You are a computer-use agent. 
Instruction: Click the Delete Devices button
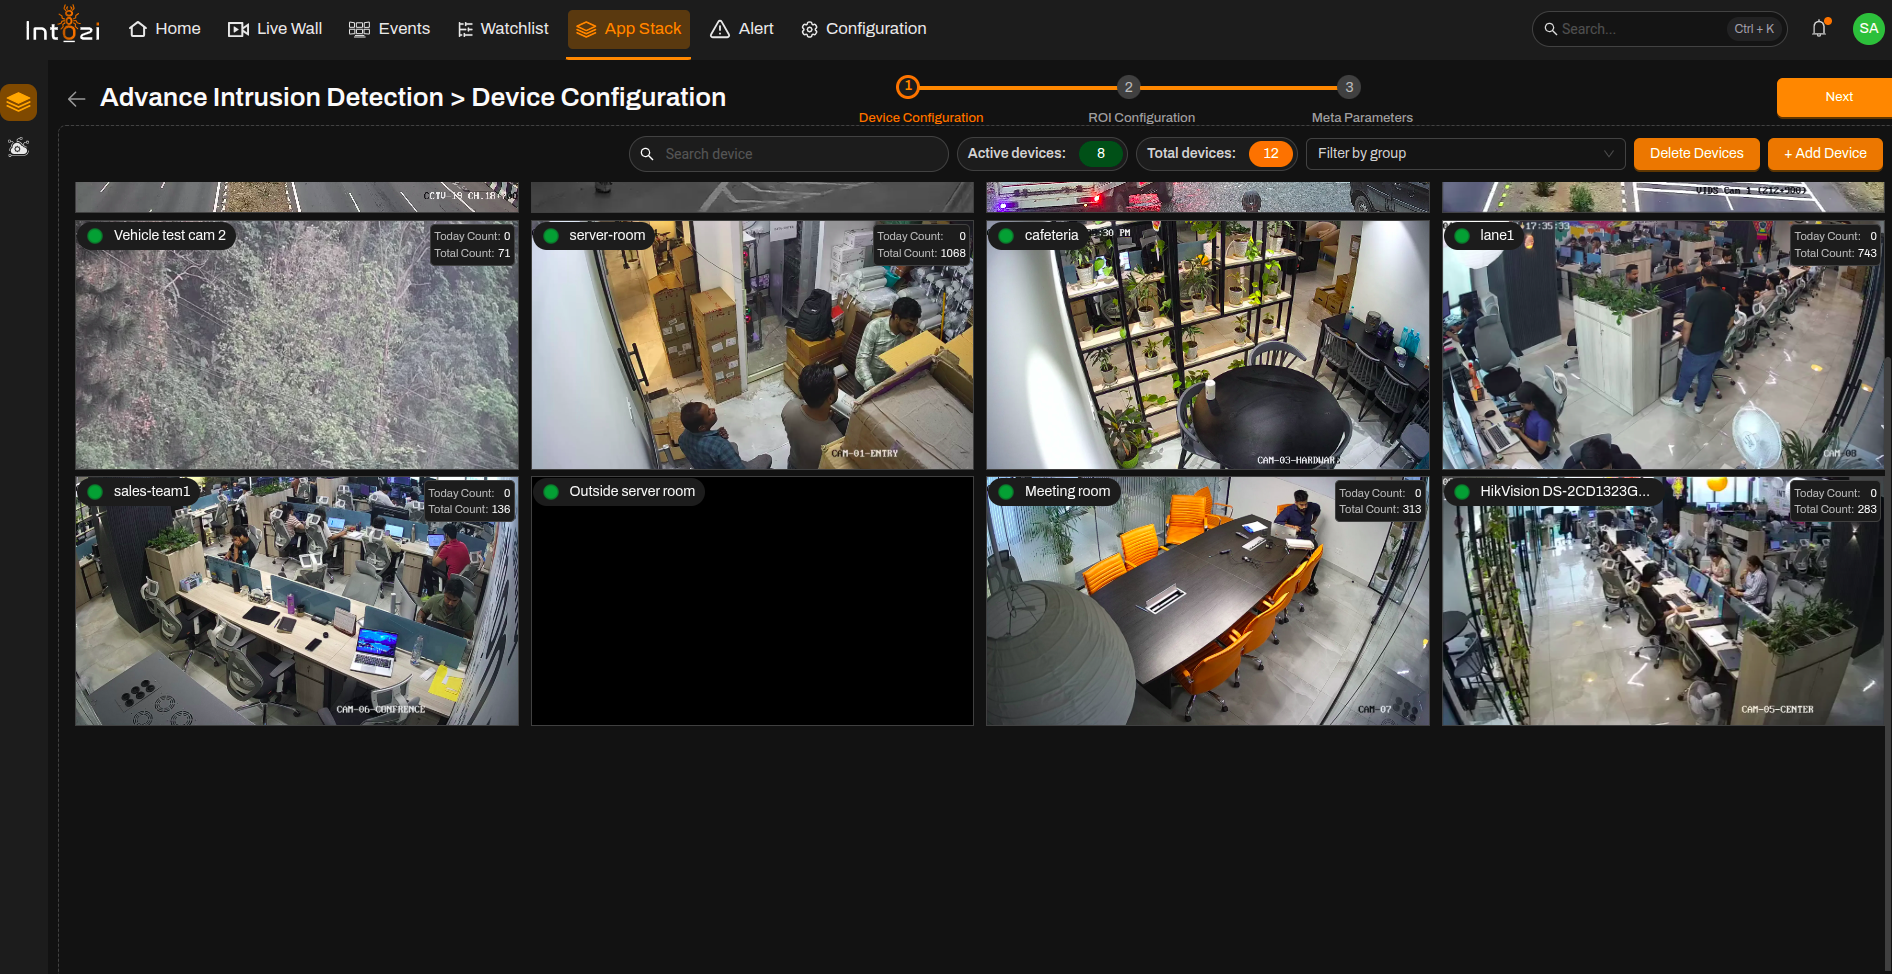click(x=1696, y=153)
